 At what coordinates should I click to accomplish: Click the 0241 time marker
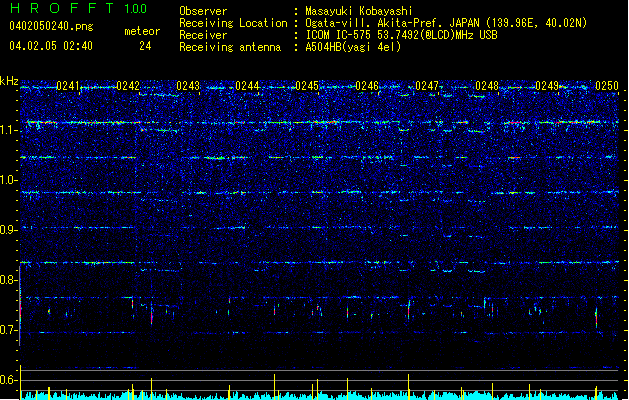68,86
